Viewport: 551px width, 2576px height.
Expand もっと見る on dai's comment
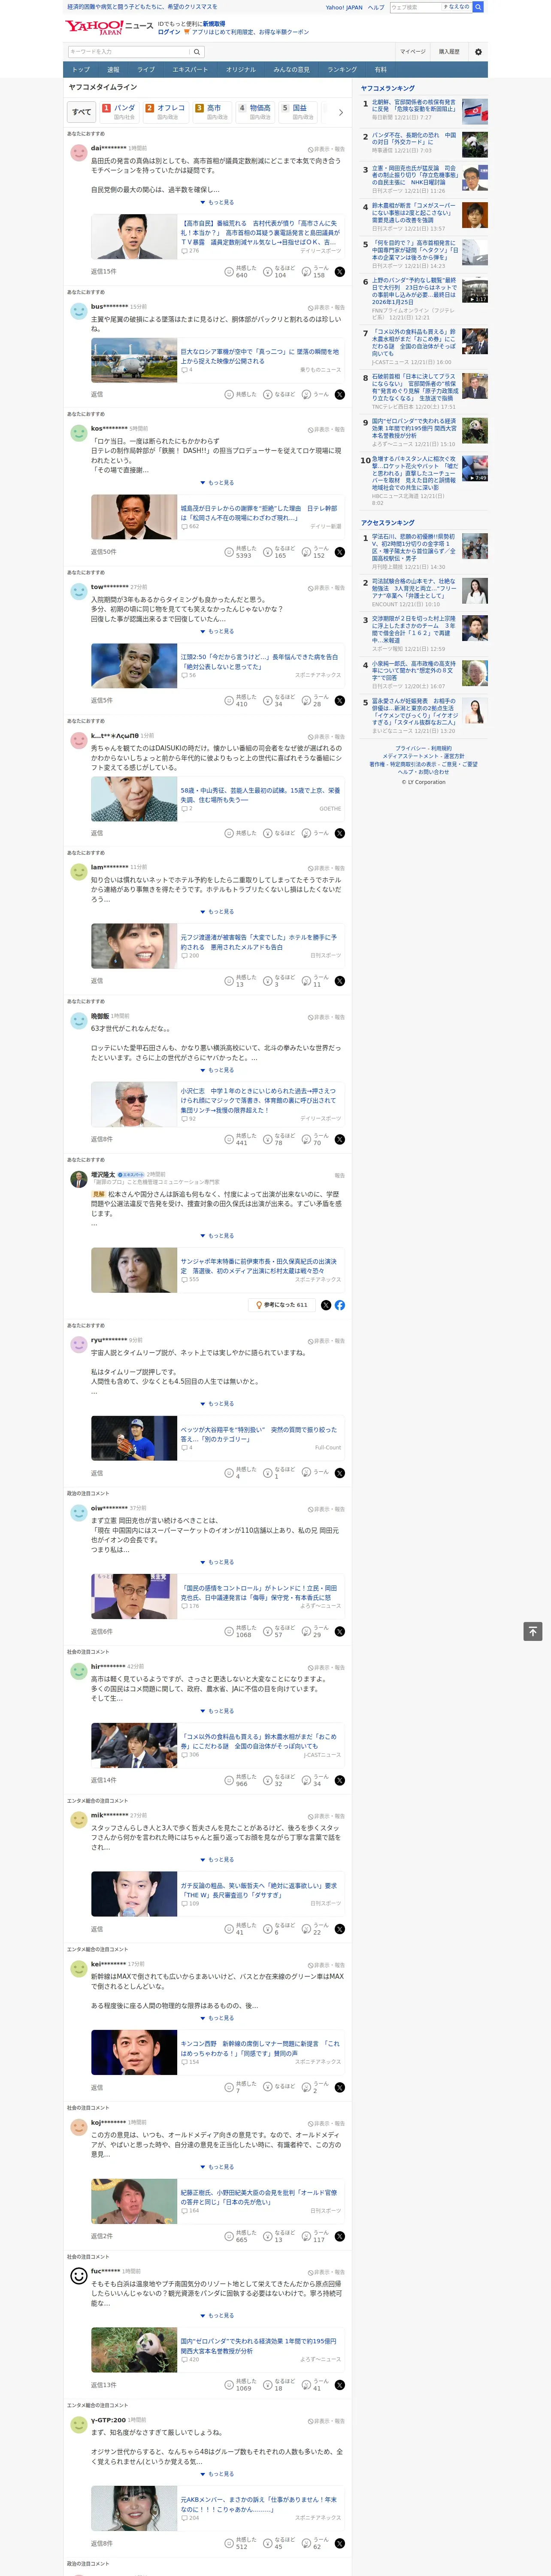click(x=217, y=202)
